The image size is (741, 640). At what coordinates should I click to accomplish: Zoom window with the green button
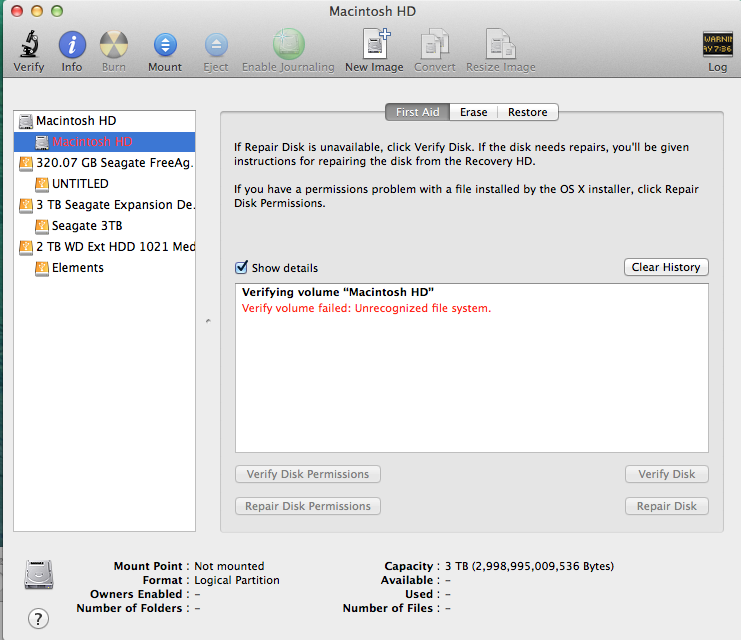coord(57,11)
